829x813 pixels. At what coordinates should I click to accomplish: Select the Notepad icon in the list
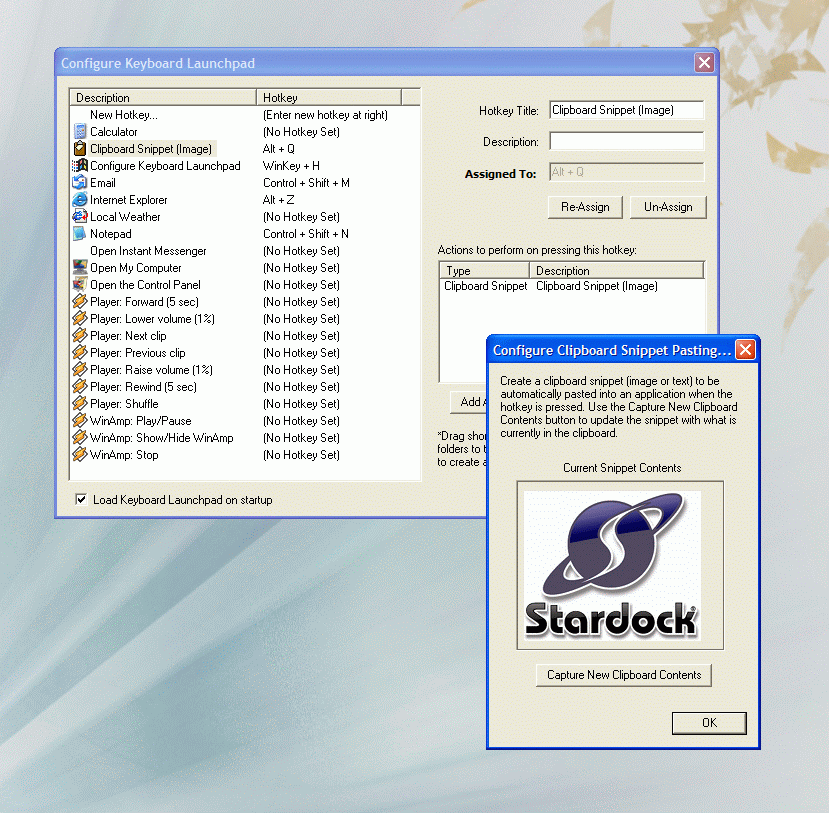pyautogui.click(x=80, y=234)
